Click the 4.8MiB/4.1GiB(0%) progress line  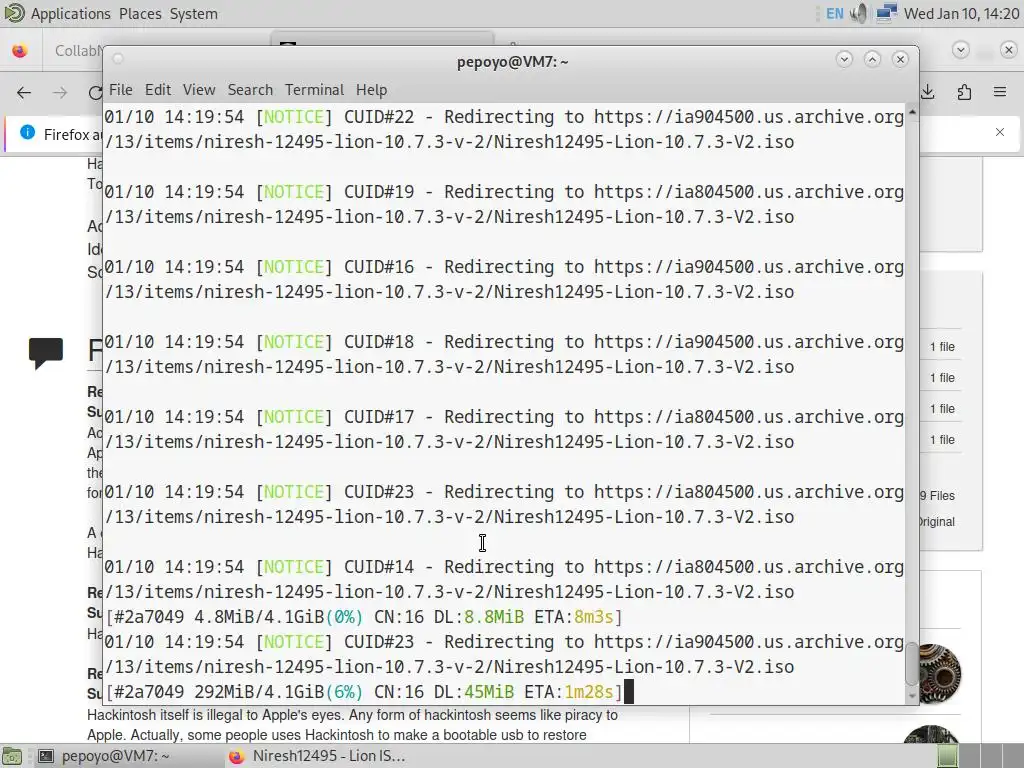point(364,616)
